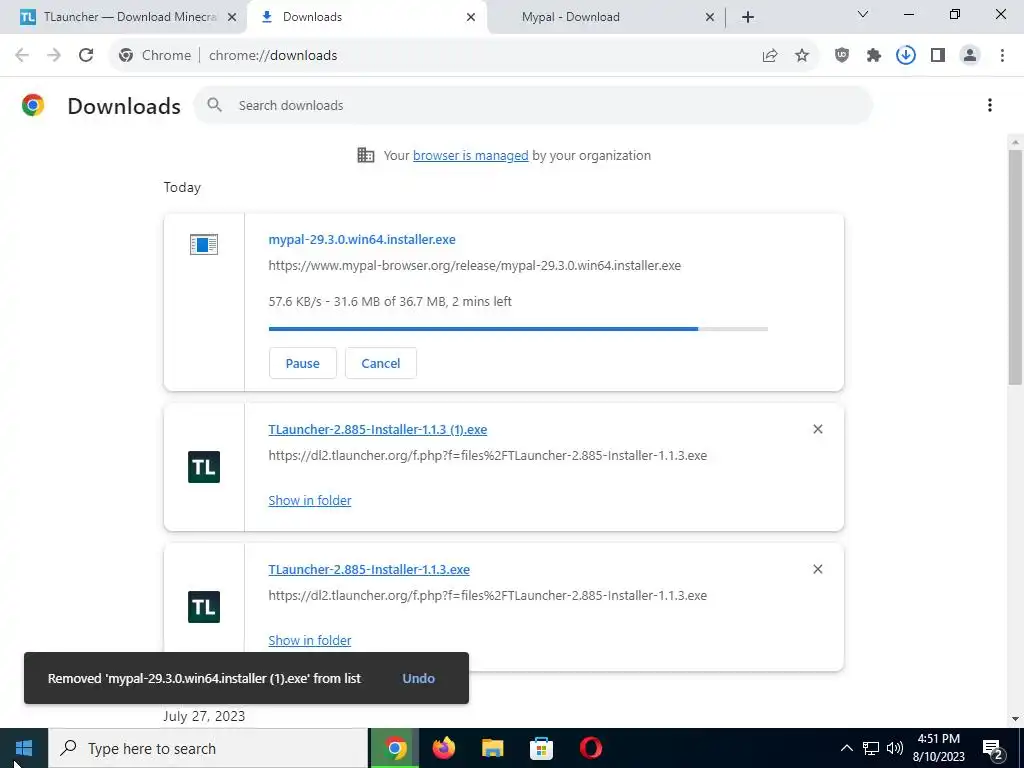Select the Downloads tab
This screenshot has width=1024, height=768.
click(364, 17)
